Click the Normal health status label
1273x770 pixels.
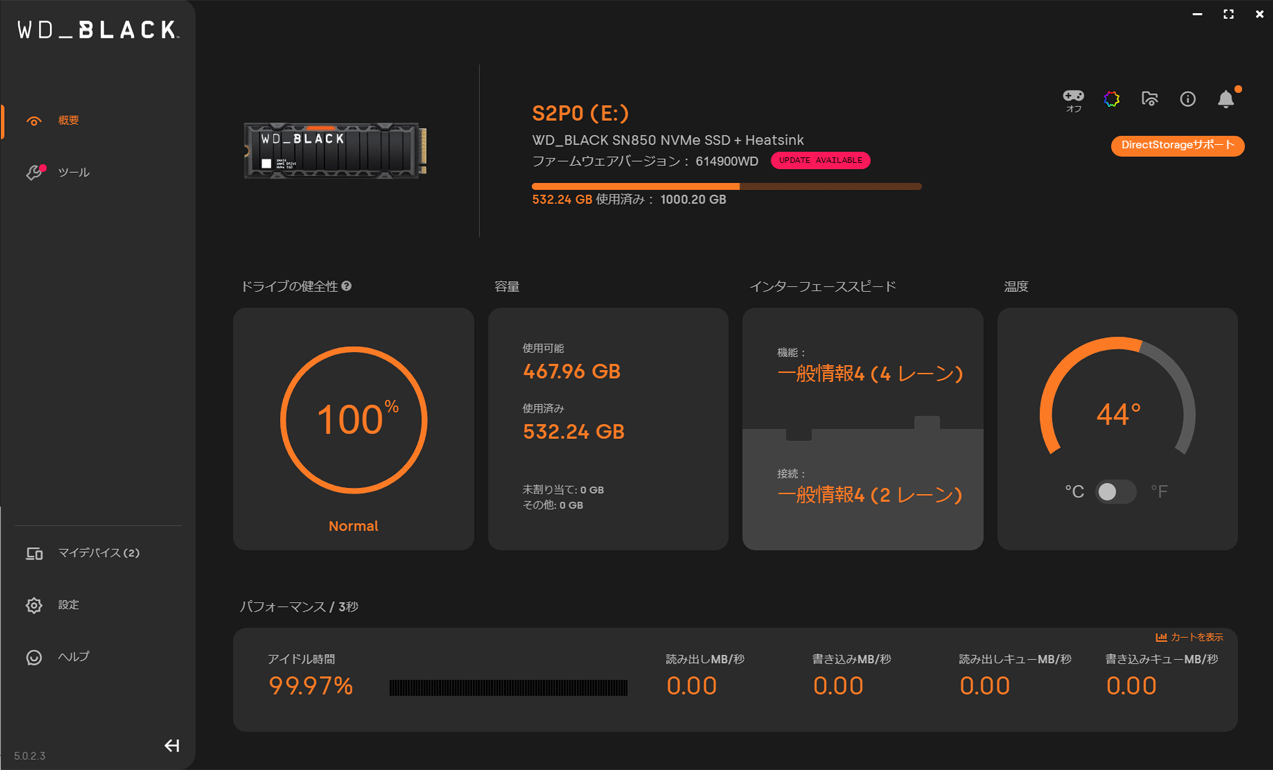353,526
